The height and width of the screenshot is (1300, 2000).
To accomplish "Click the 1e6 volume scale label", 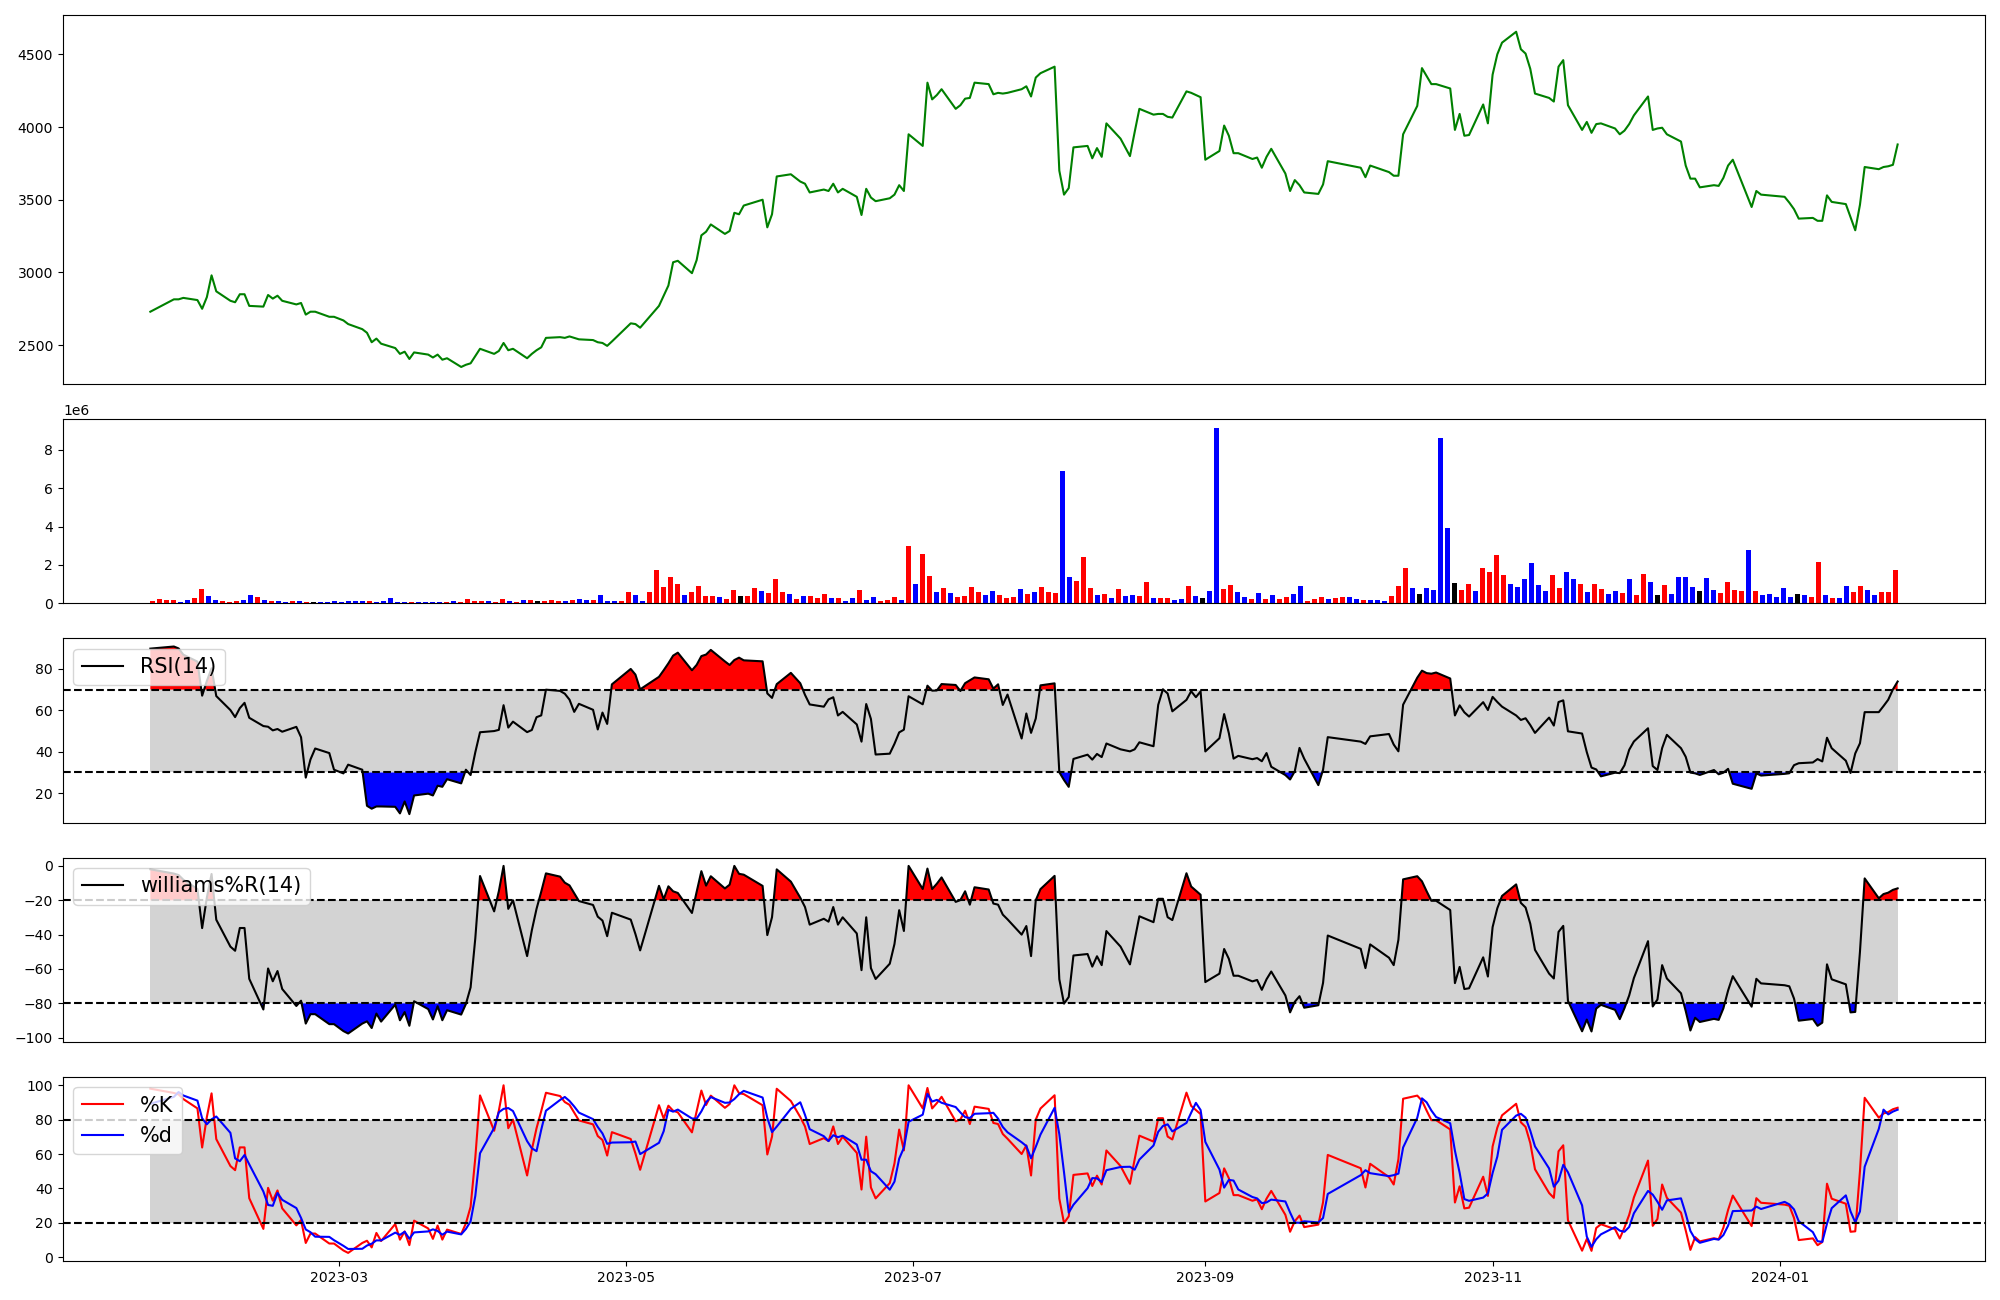I will pyautogui.click(x=76, y=411).
